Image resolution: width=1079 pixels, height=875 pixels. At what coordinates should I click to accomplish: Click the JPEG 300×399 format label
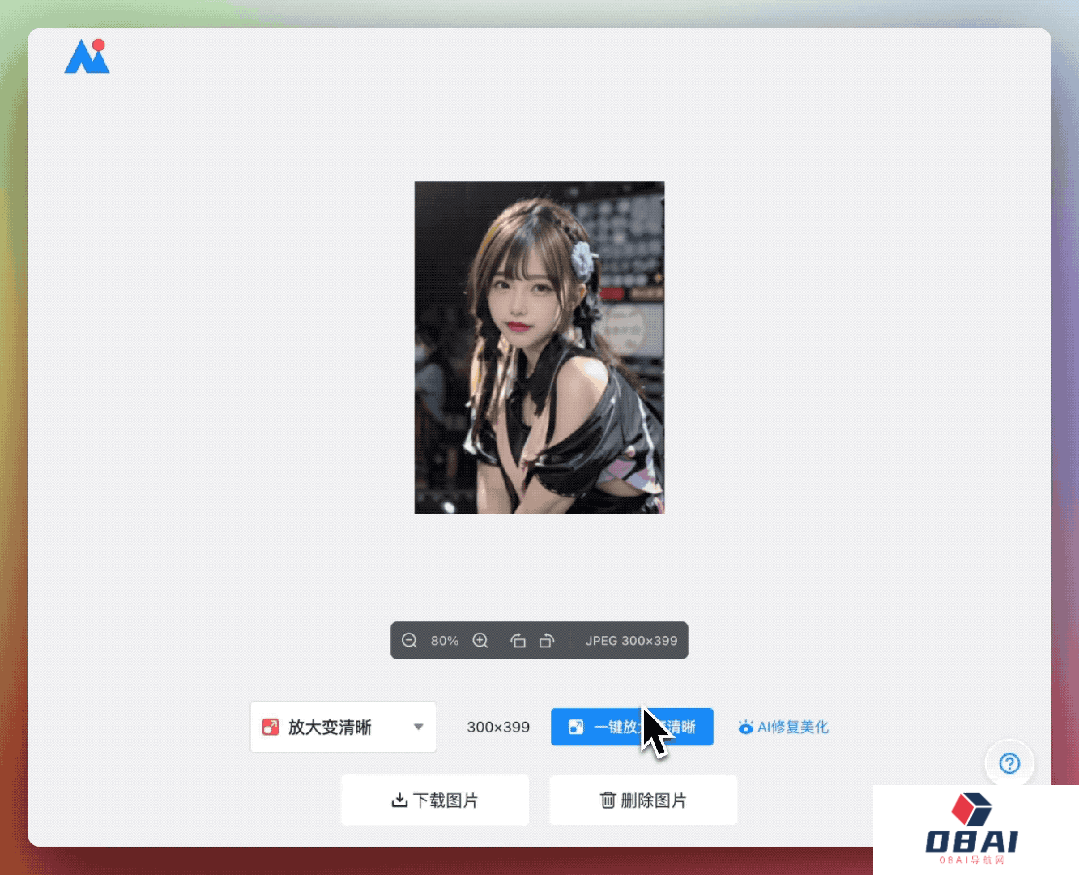630,641
